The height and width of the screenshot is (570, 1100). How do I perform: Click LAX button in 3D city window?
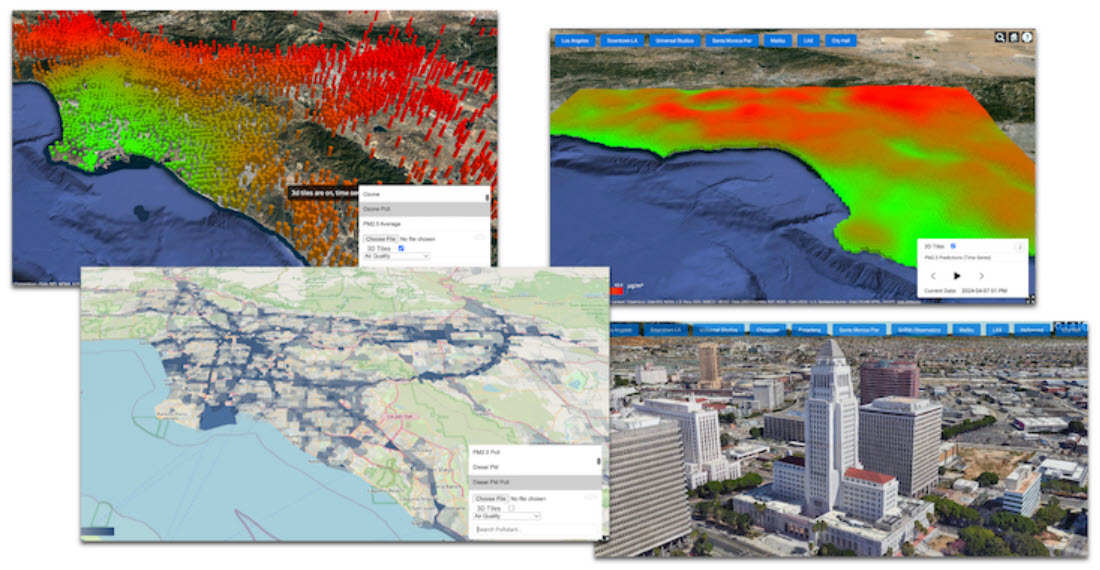997,330
